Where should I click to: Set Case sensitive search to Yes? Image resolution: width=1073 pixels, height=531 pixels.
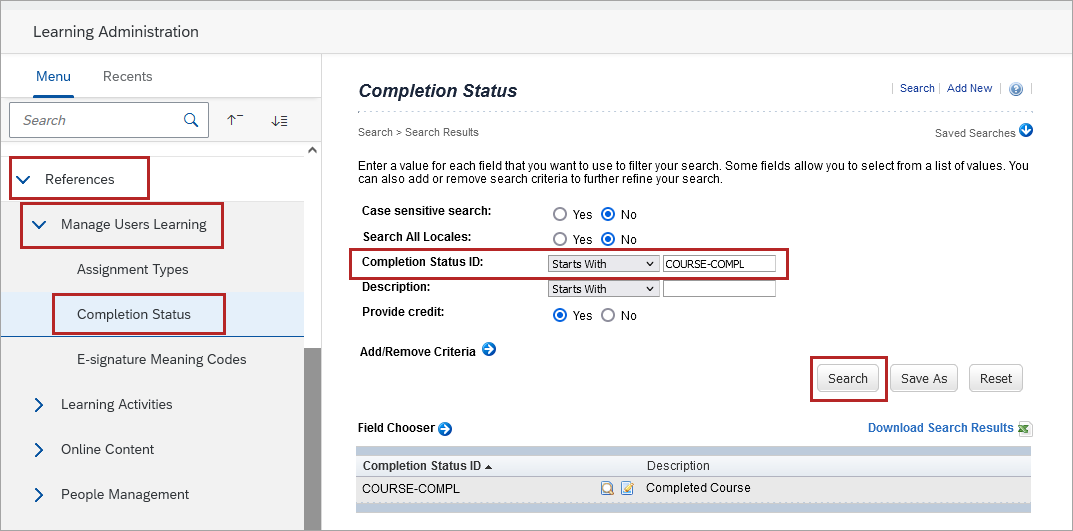560,214
